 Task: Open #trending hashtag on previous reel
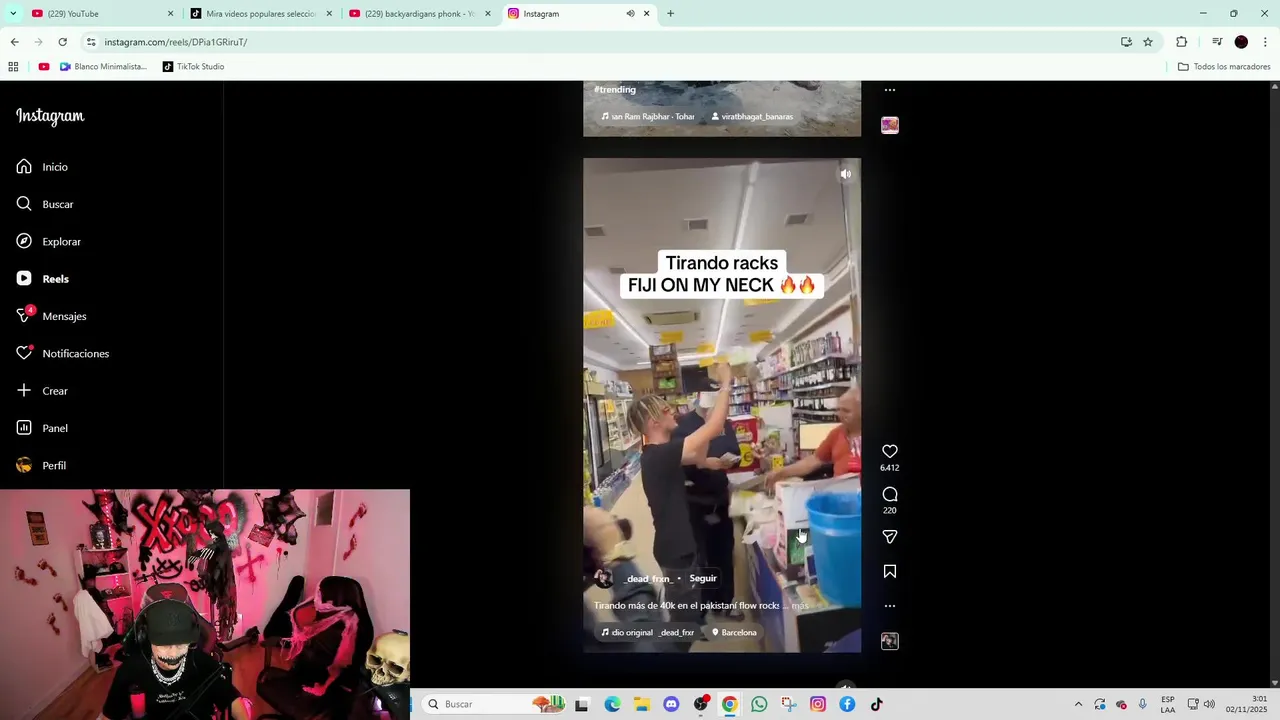(x=615, y=90)
